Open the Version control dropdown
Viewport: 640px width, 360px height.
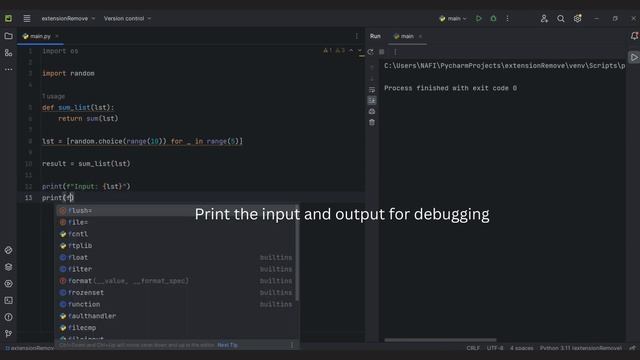click(x=127, y=18)
